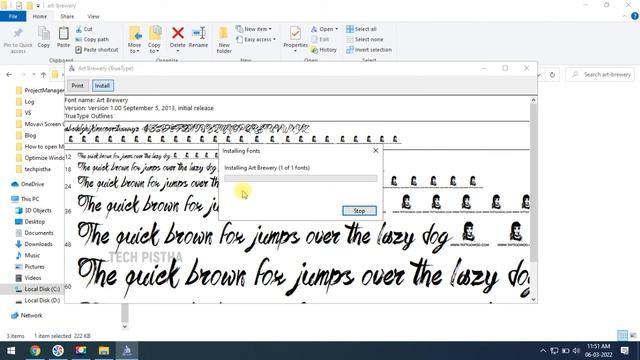
Task: Open the File menu tab
Action: [13, 16]
